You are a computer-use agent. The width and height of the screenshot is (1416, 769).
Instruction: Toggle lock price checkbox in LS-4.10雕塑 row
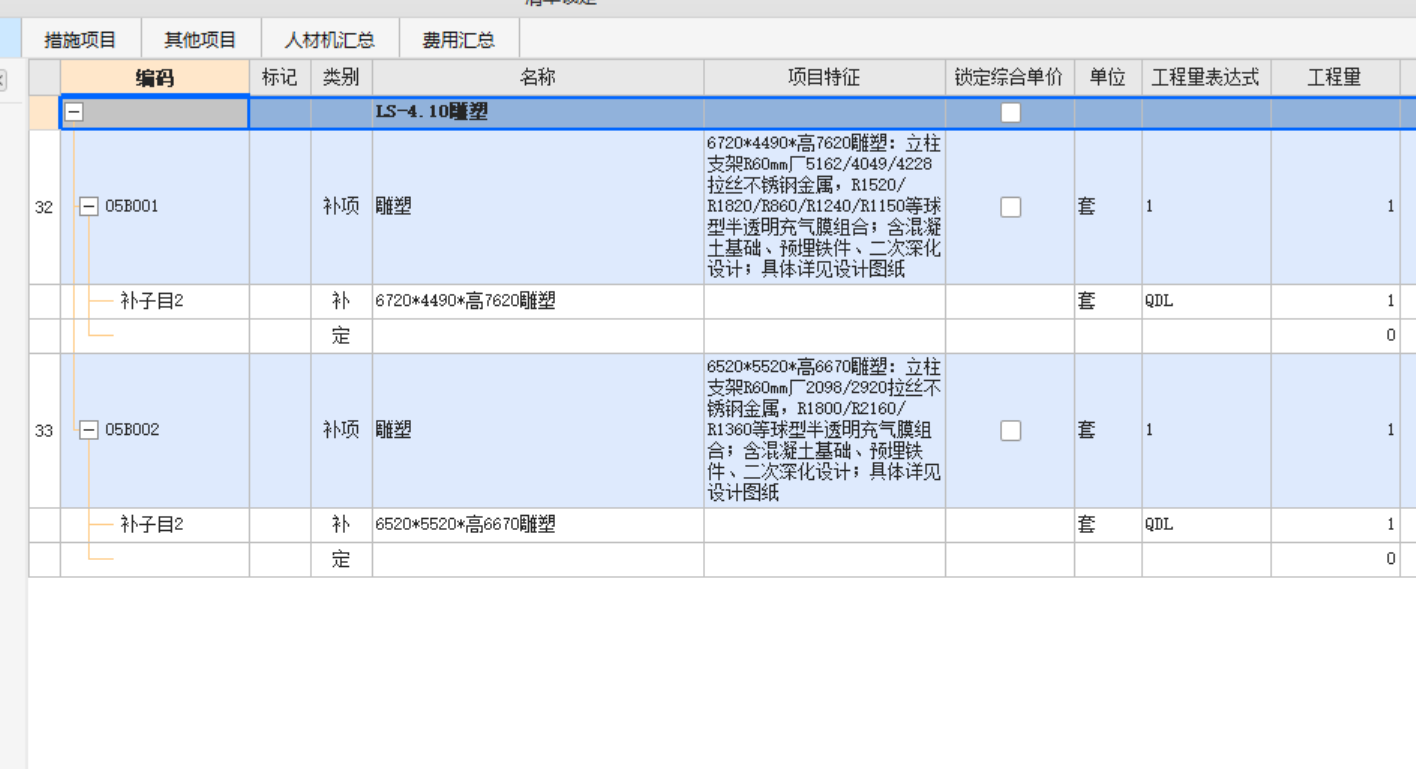point(1011,113)
